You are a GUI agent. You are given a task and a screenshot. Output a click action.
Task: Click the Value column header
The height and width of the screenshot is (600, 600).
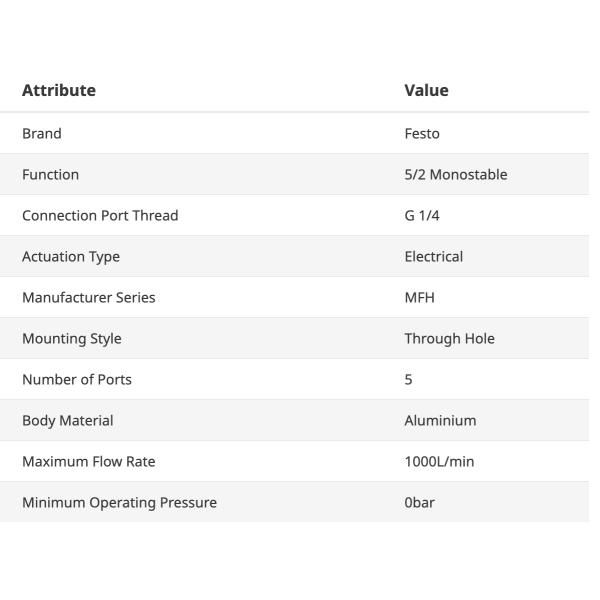coord(426,90)
